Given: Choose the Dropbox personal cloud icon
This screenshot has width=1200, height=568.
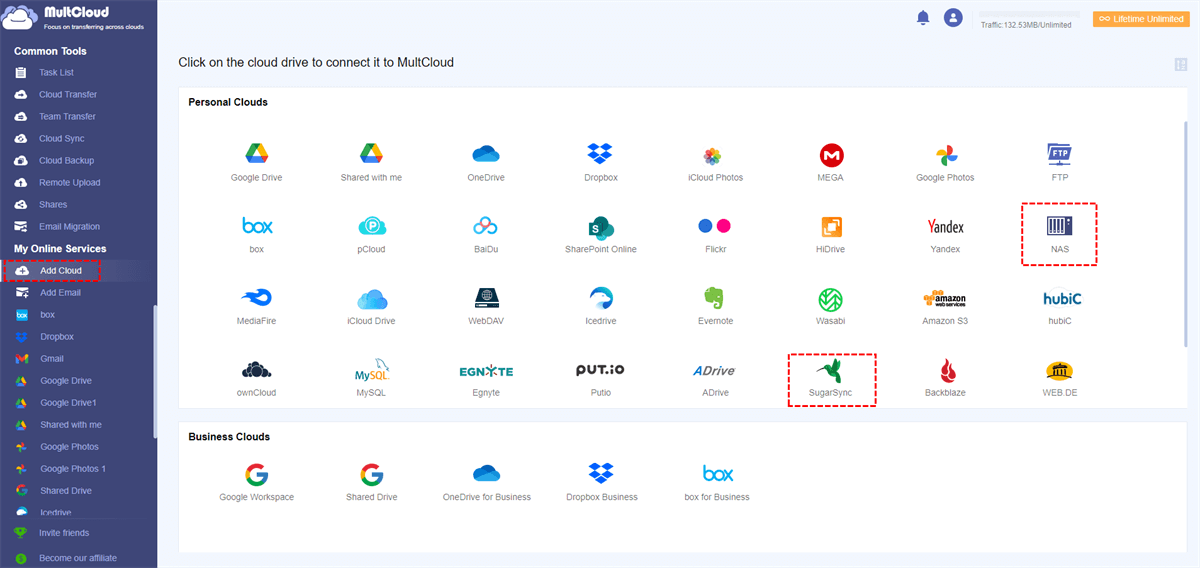Looking at the screenshot, I should pyautogui.click(x=600, y=154).
